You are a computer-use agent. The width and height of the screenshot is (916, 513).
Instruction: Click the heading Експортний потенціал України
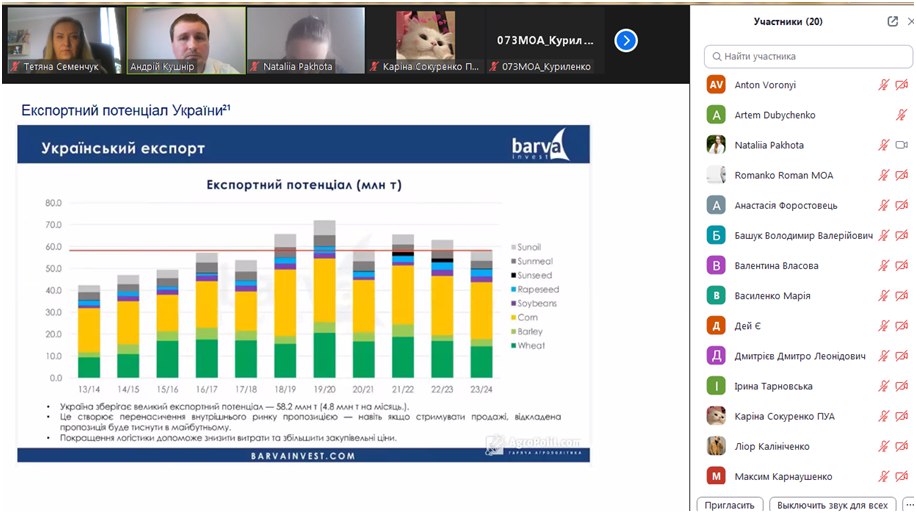click(126, 110)
